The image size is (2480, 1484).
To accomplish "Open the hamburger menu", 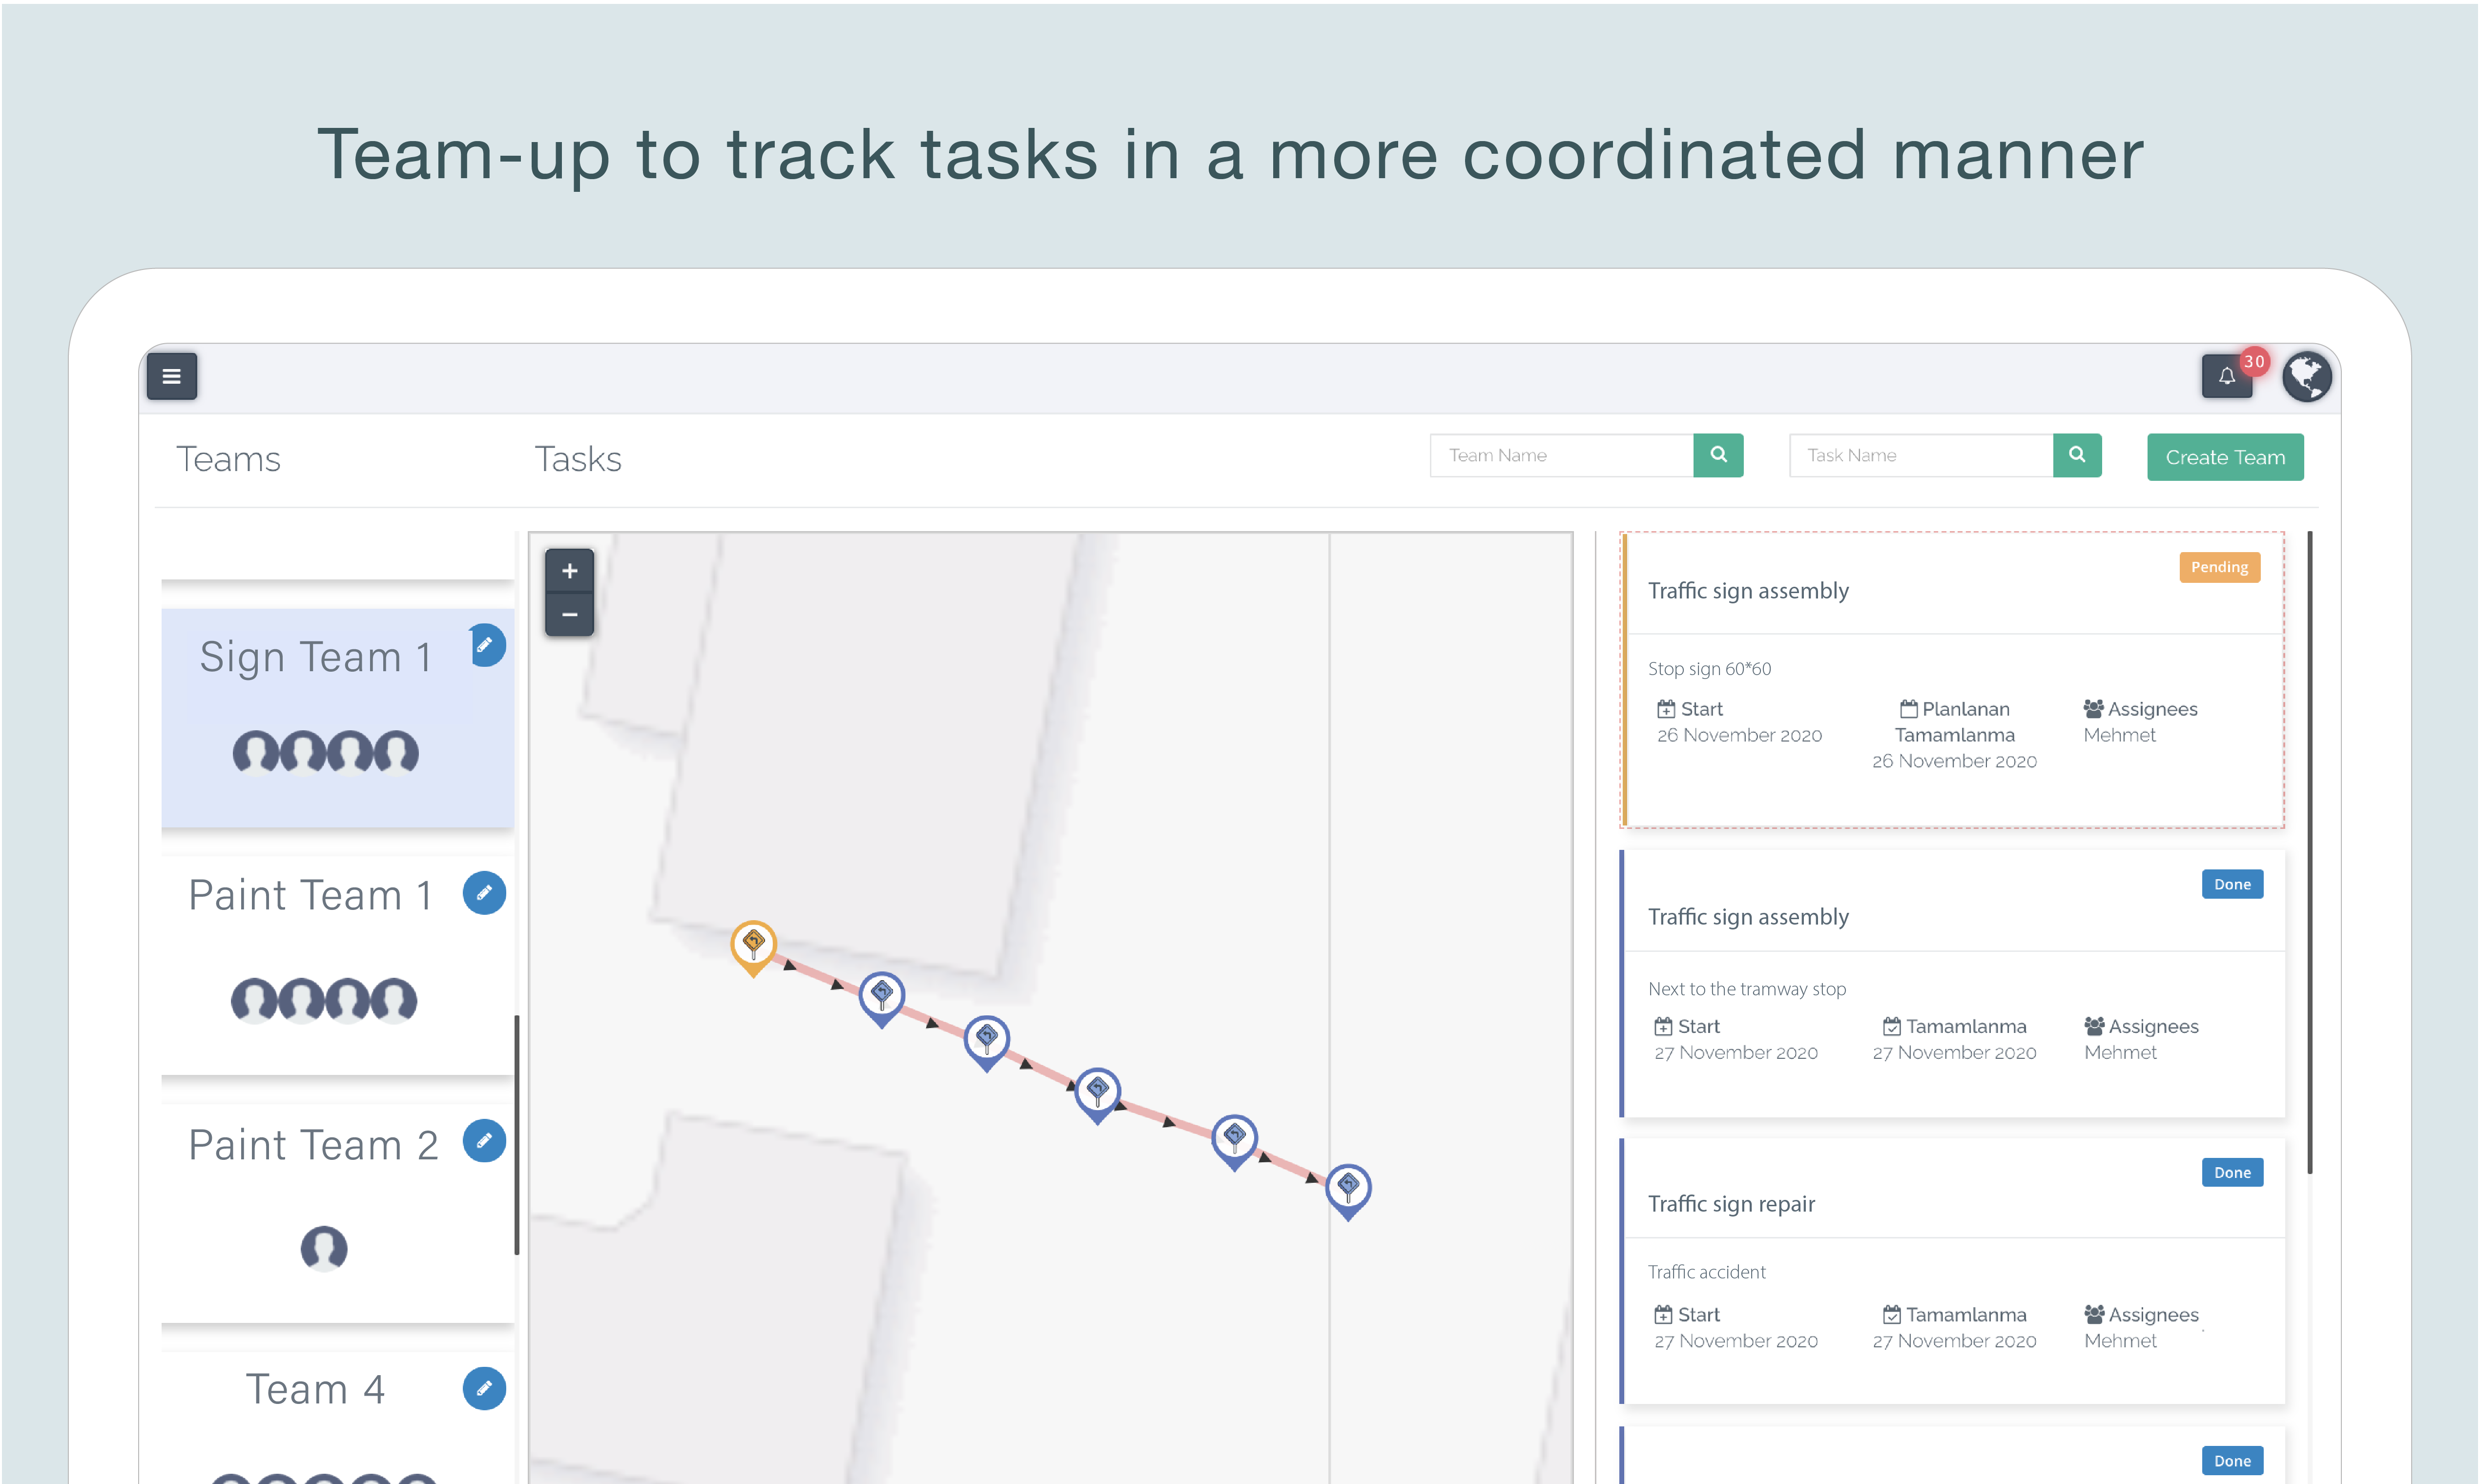I will click(x=171, y=376).
